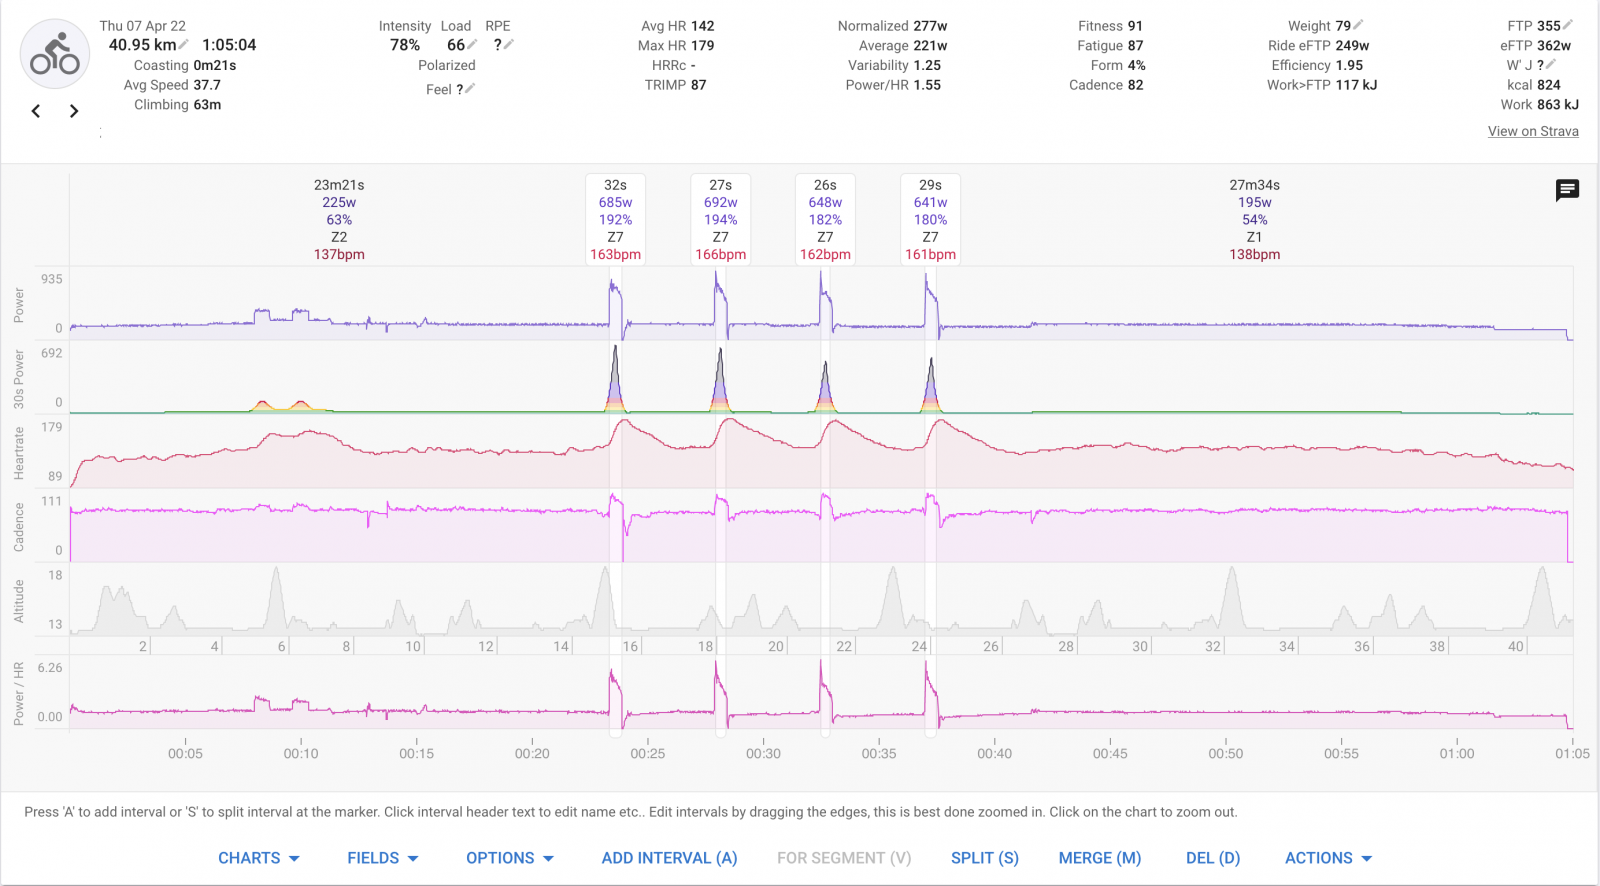Edit the Feel rating pencil icon
Viewport: 1600px width, 886px height.
pyautogui.click(x=470, y=88)
